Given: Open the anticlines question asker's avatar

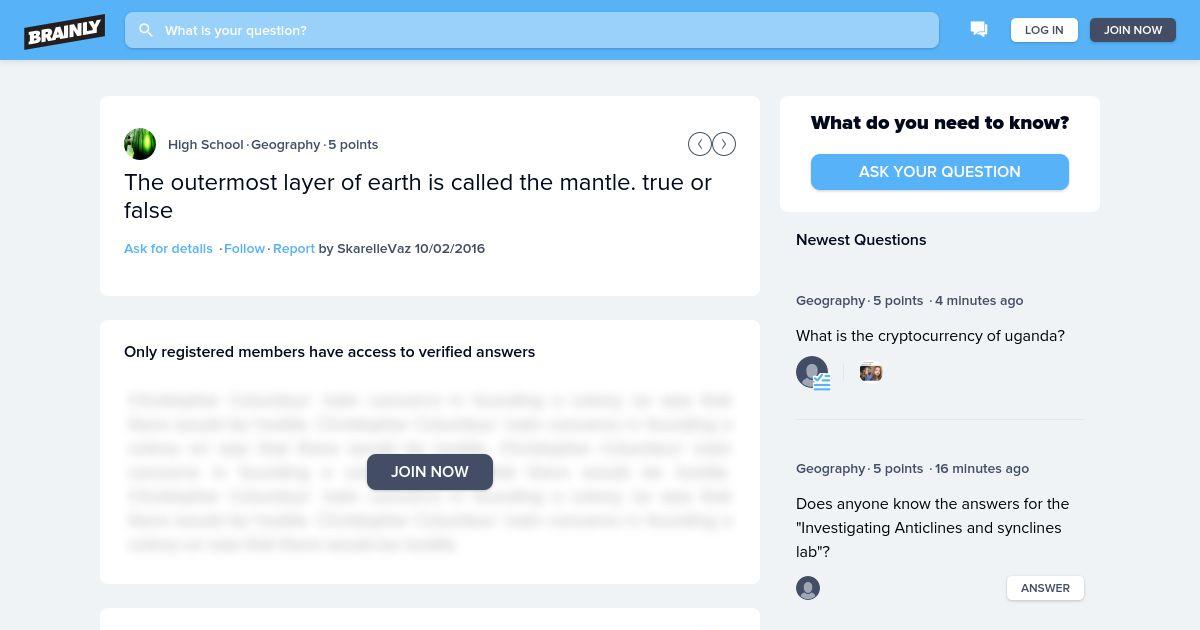Looking at the screenshot, I should [808, 588].
